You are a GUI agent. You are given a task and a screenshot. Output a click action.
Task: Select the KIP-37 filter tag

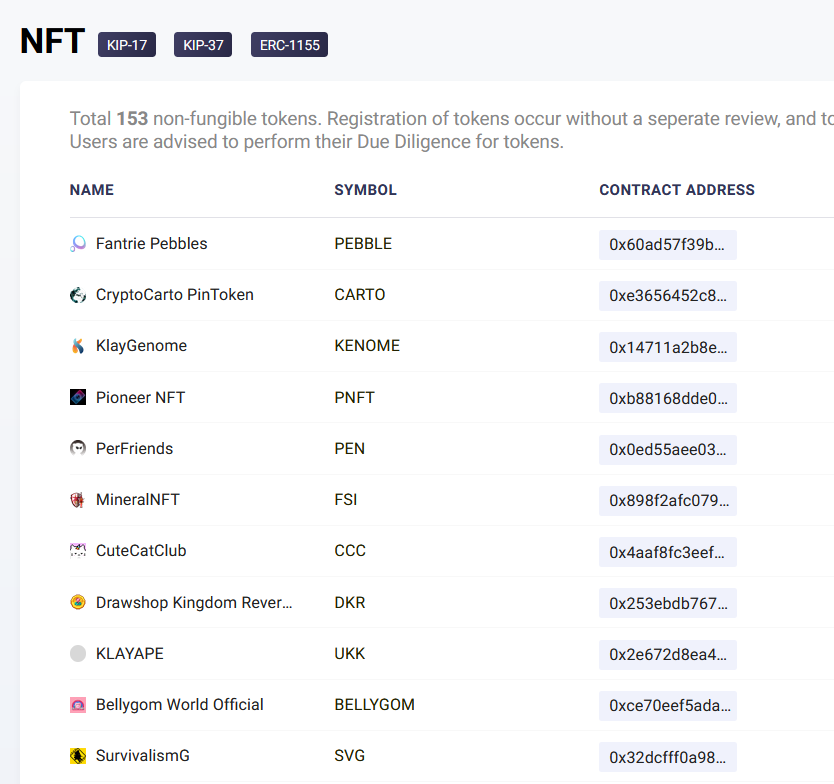pyautogui.click(x=203, y=45)
